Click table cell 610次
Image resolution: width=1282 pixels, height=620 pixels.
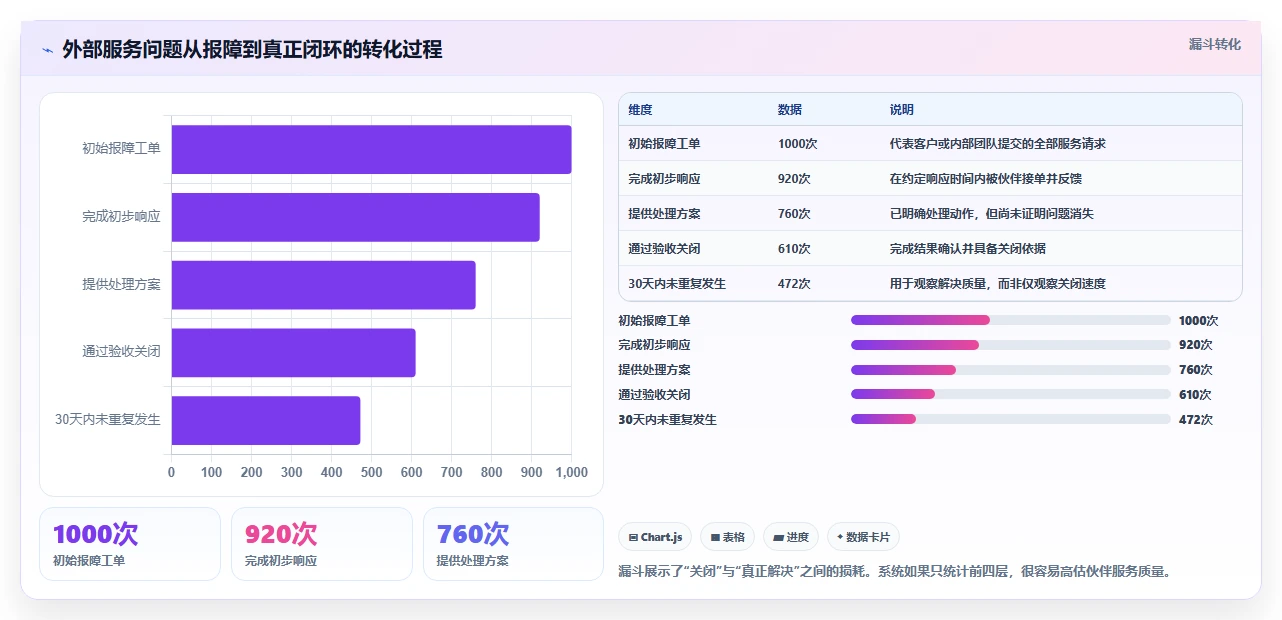click(x=794, y=249)
